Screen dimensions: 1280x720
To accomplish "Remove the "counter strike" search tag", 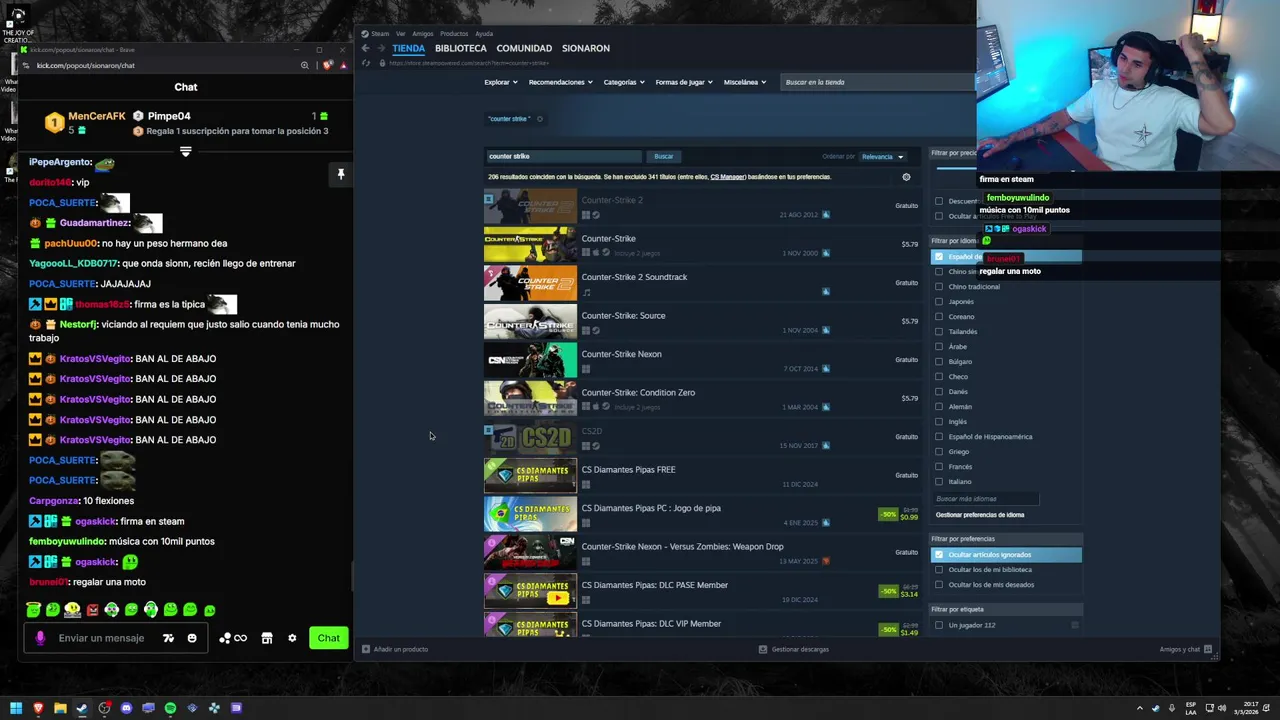I will point(539,119).
